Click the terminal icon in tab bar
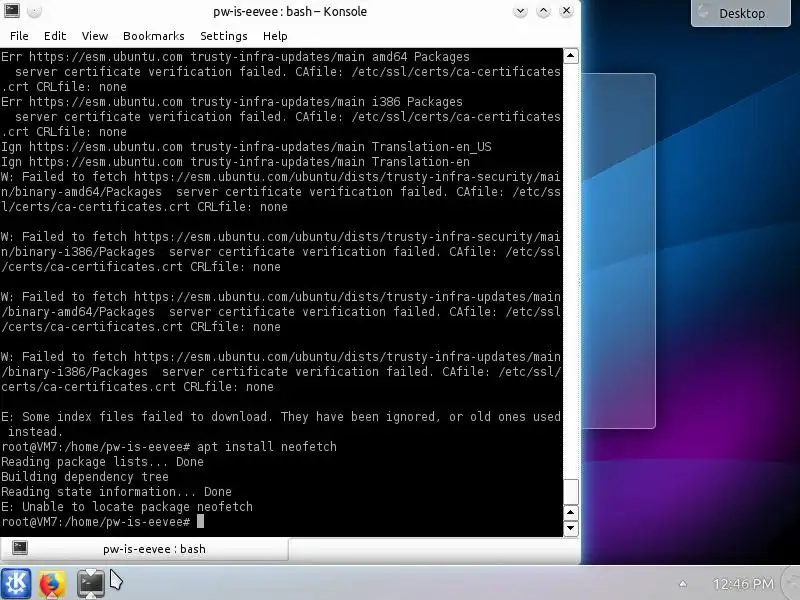The image size is (800, 600). click(x=20, y=548)
